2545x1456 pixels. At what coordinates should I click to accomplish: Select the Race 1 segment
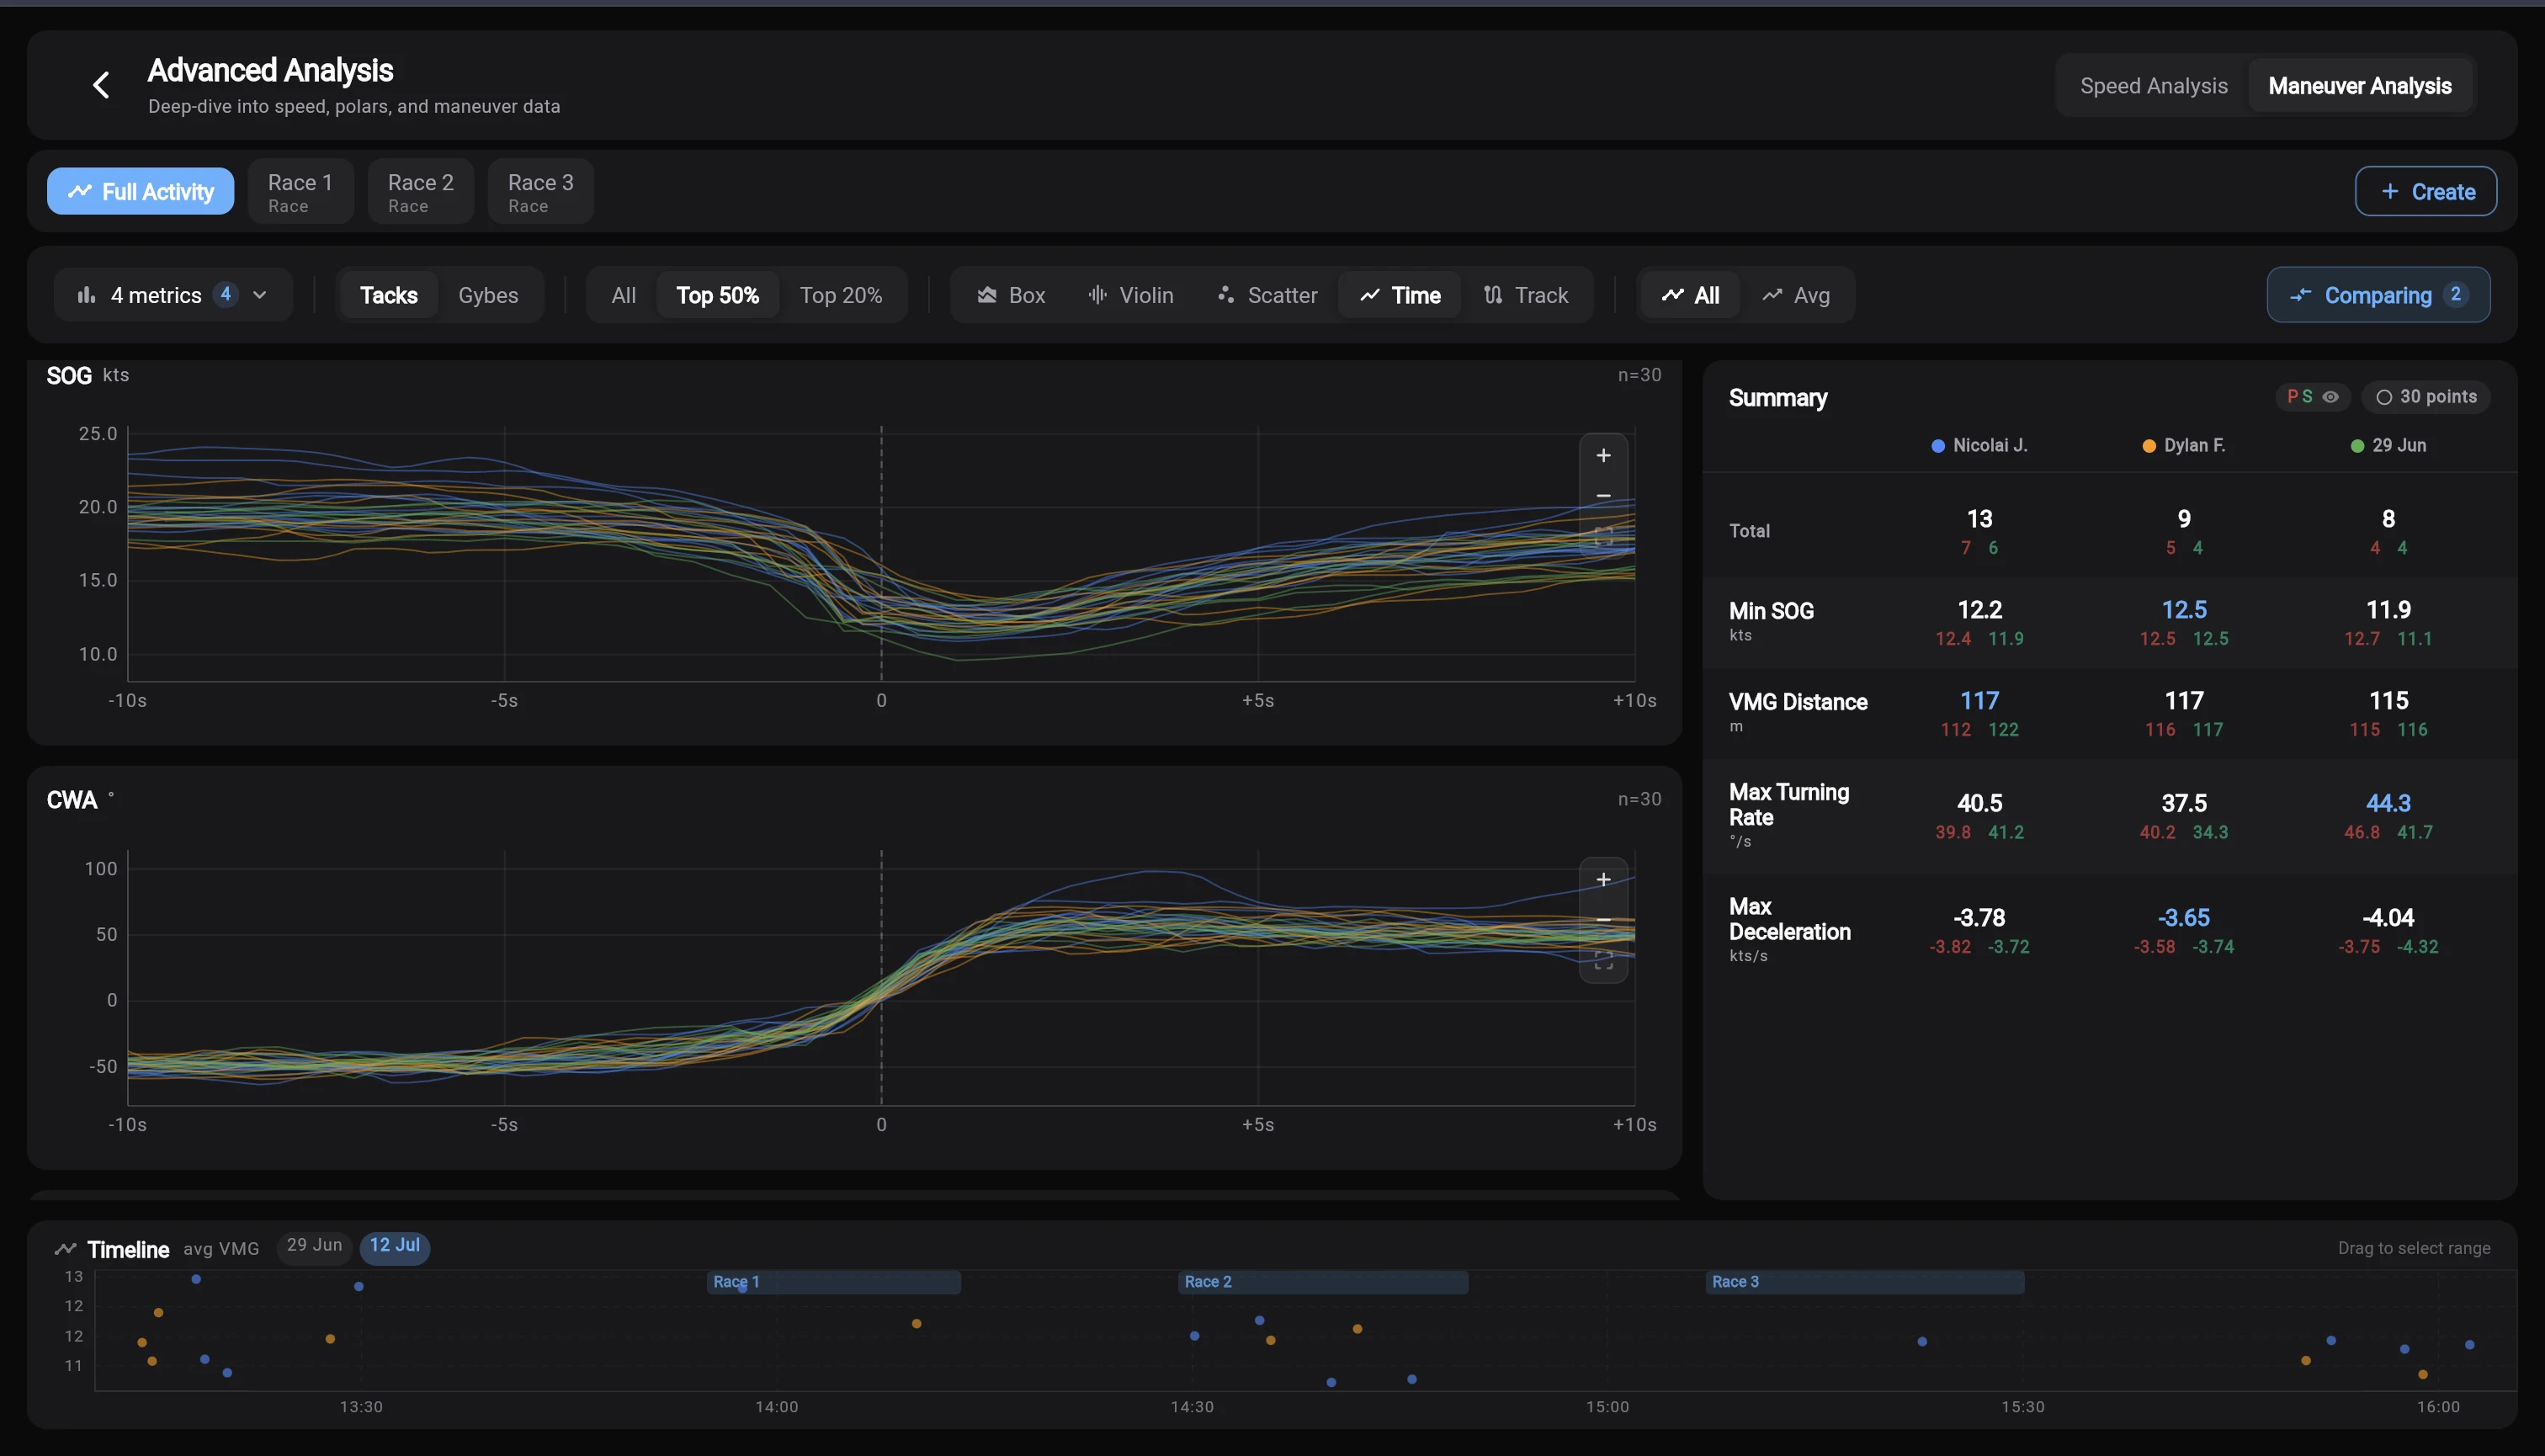(300, 191)
